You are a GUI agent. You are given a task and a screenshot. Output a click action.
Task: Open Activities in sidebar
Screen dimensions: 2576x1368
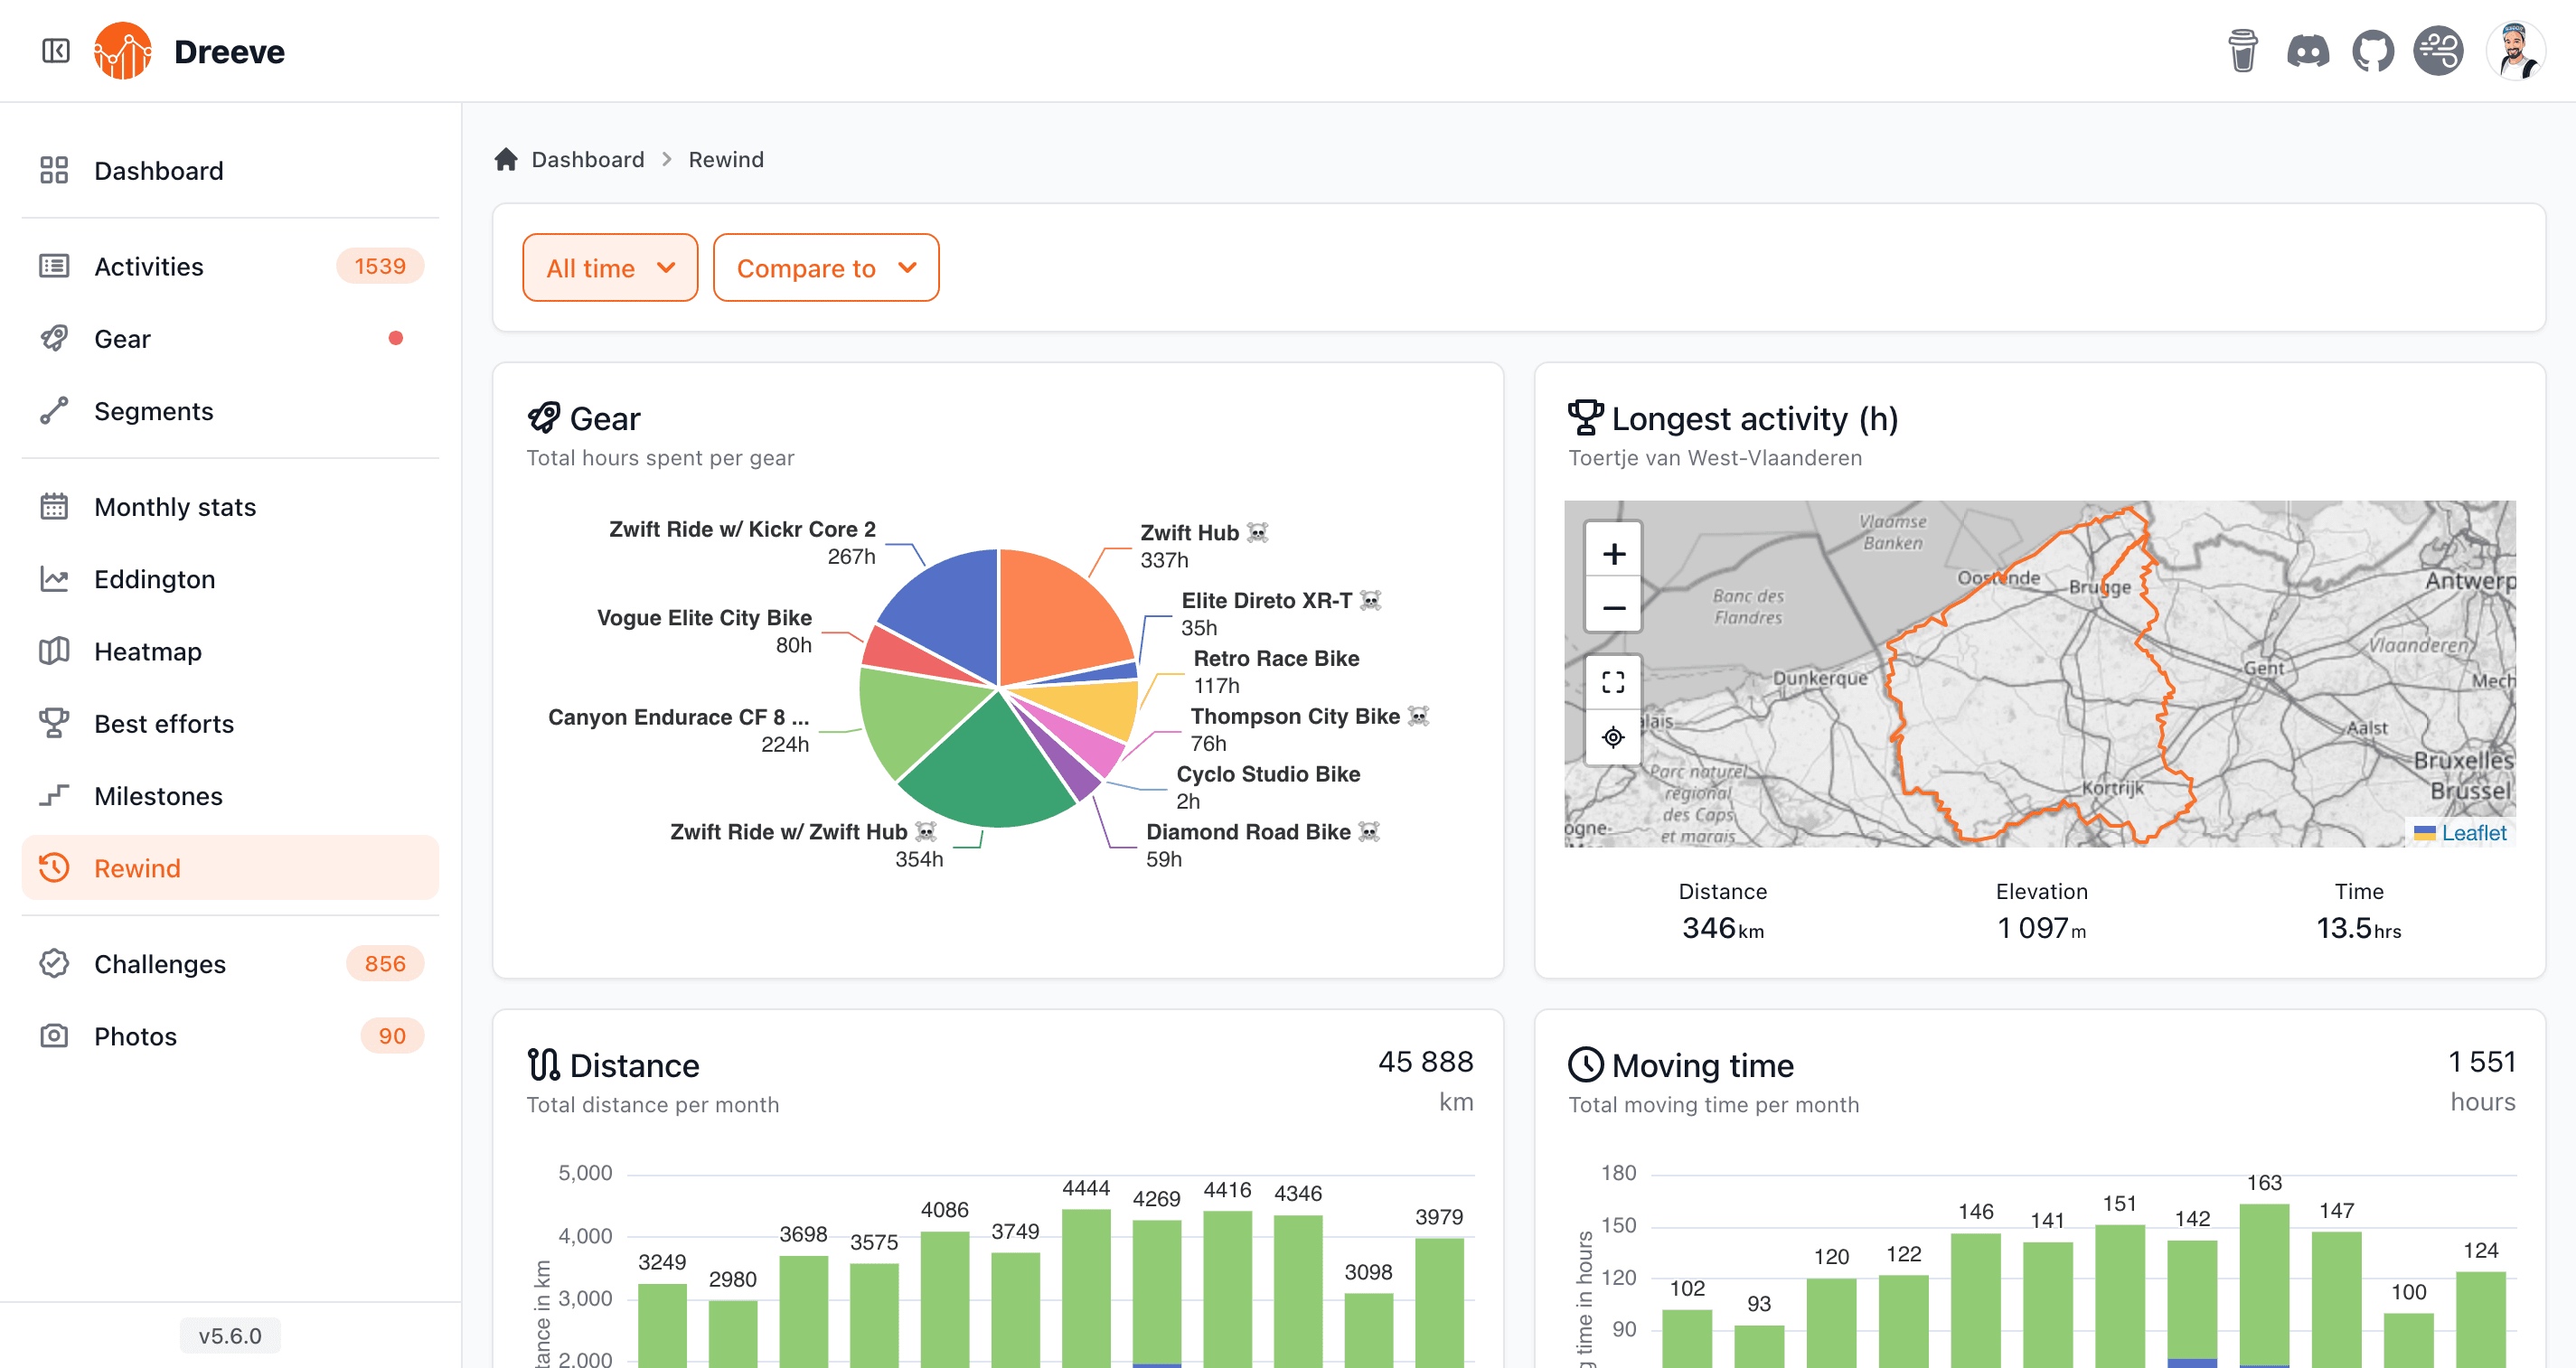[x=230, y=267]
